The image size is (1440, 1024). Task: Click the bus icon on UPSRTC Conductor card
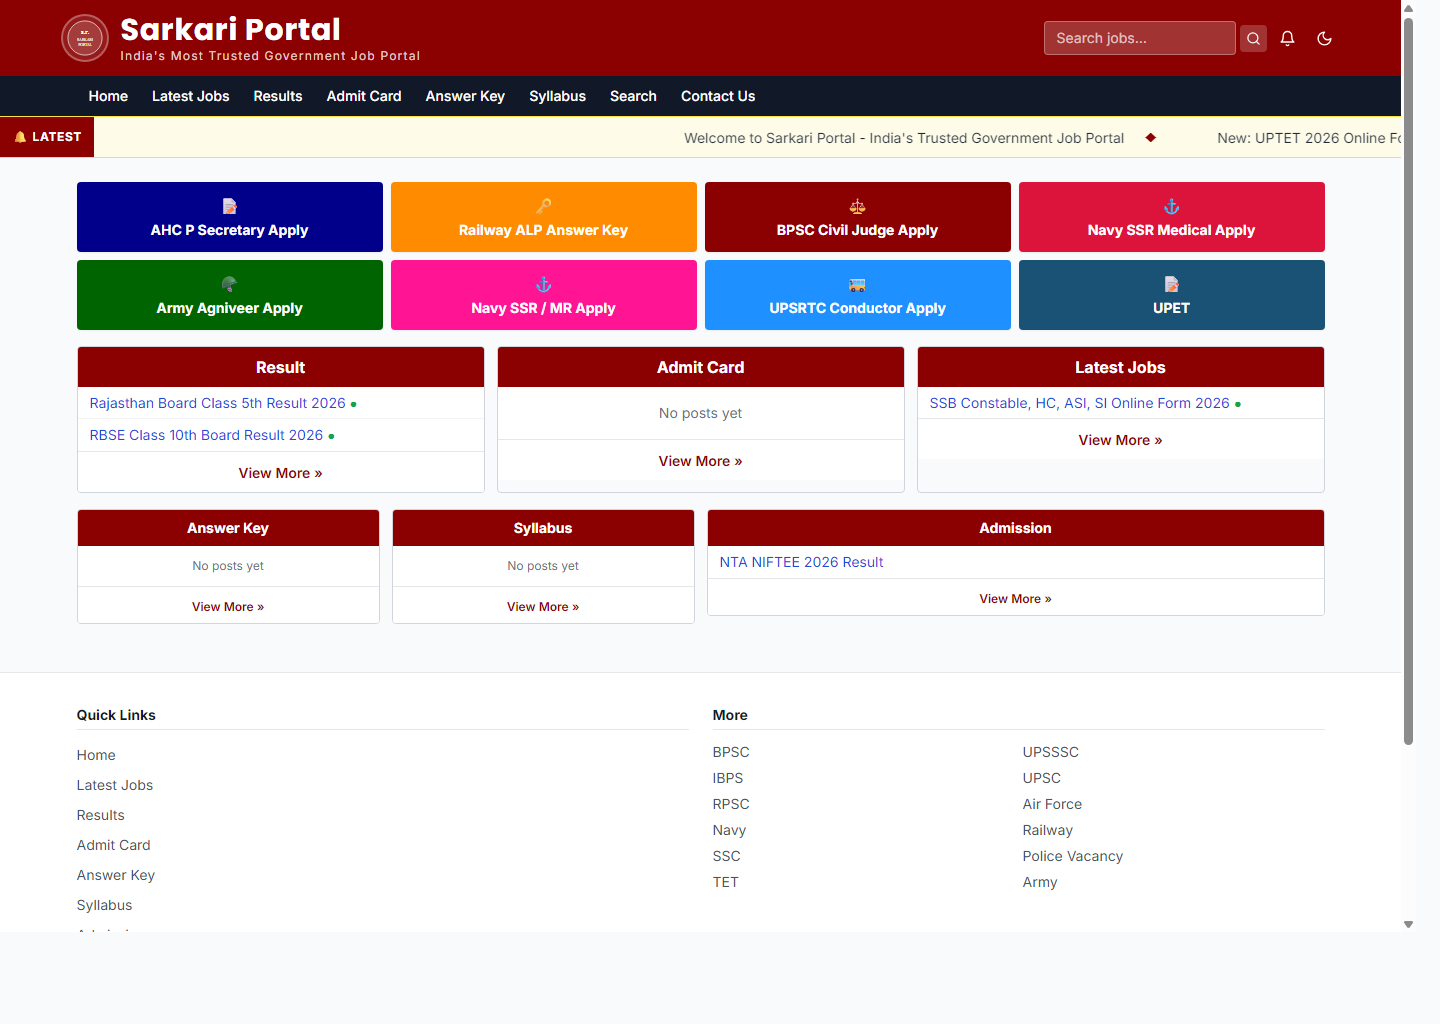[x=857, y=284]
